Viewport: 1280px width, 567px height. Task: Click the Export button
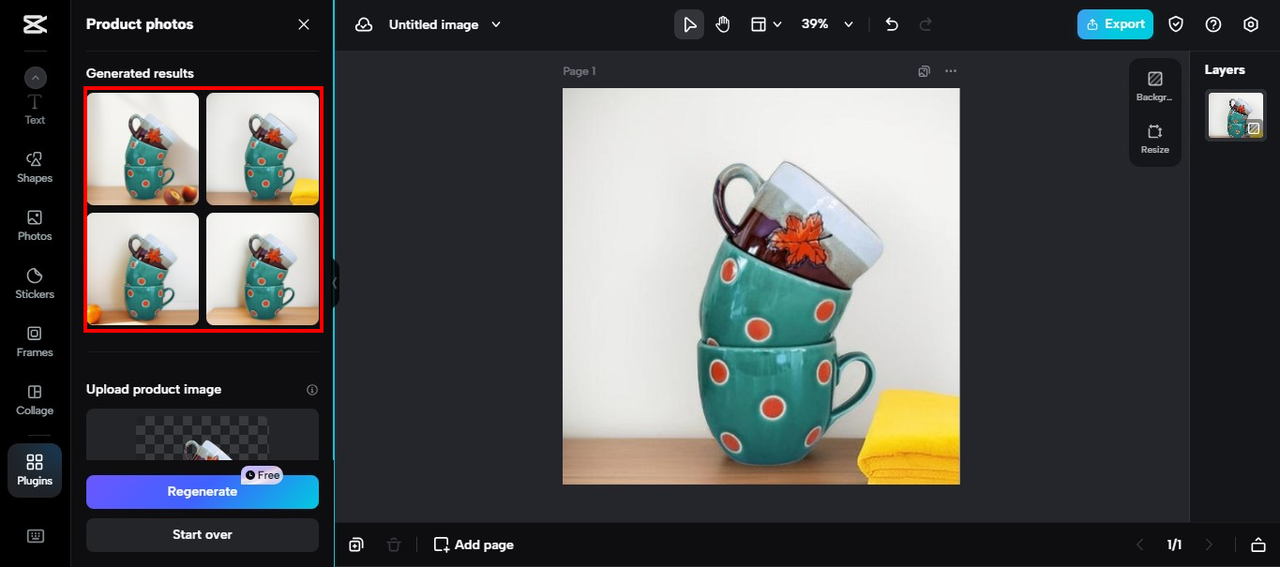(x=1115, y=24)
